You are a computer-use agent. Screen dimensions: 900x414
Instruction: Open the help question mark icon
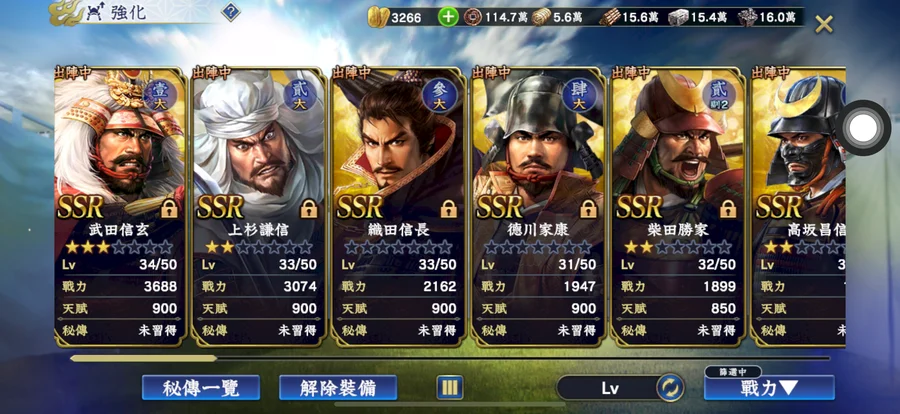pyautogui.click(x=230, y=11)
